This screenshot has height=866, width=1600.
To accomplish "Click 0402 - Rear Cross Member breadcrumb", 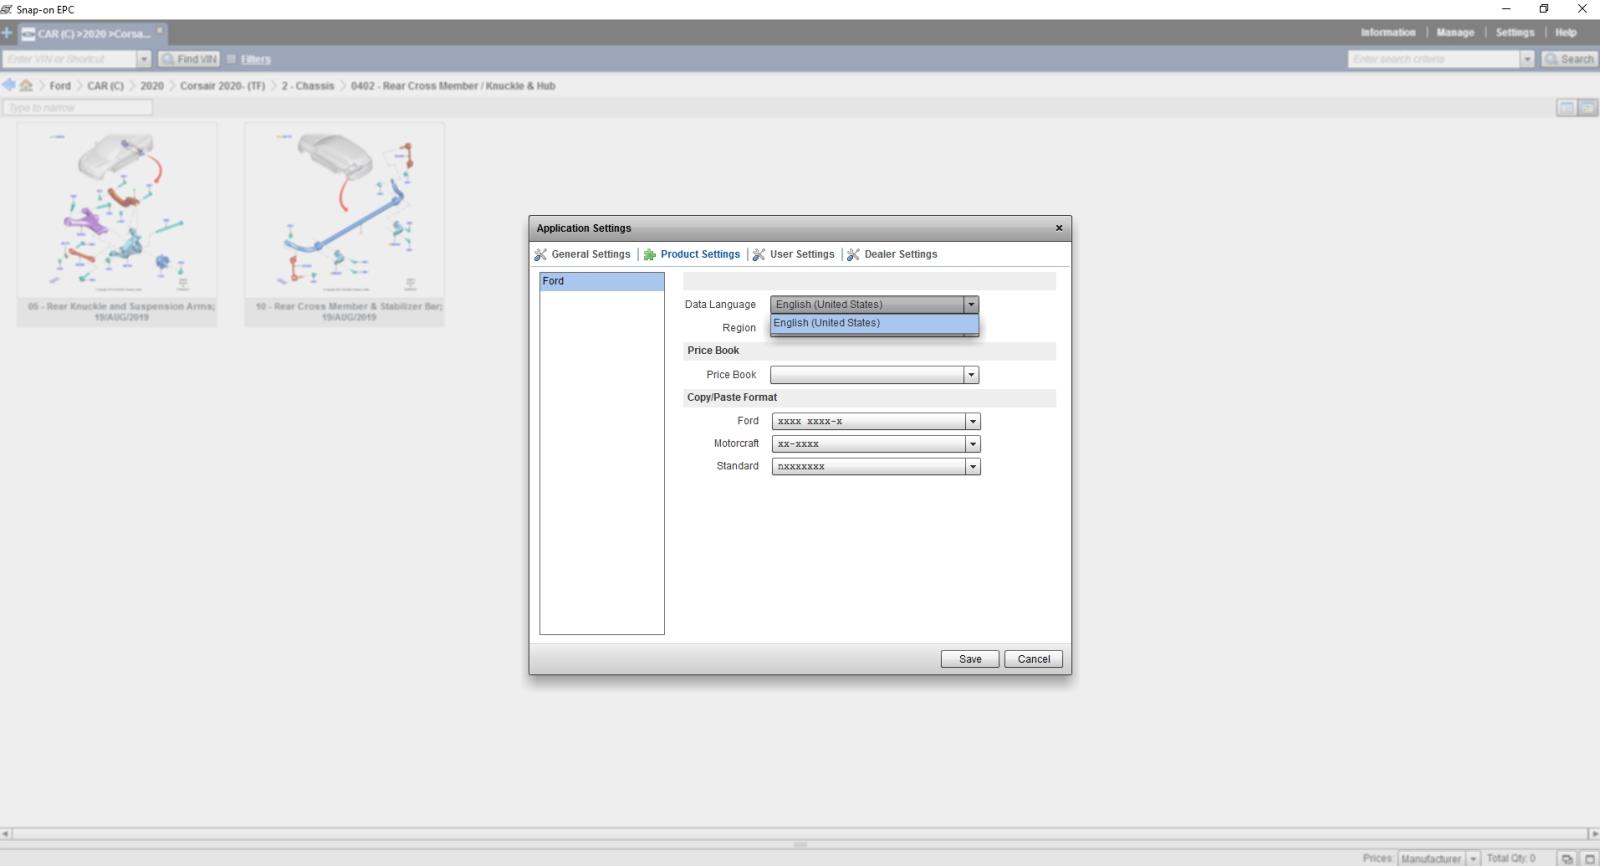I will point(452,86).
